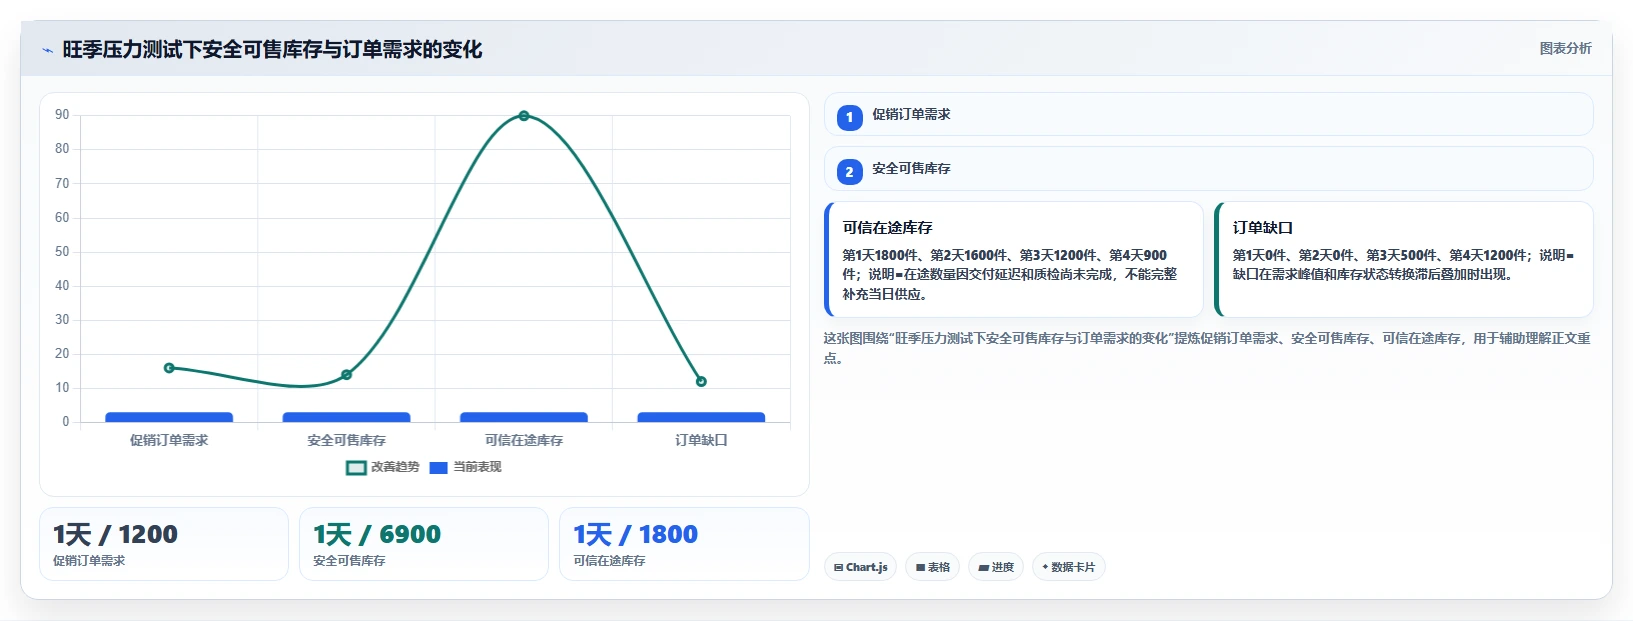This screenshot has width=1633, height=621.
Task: Click the line point above 促销订单需求
Action: (x=169, y=368)
